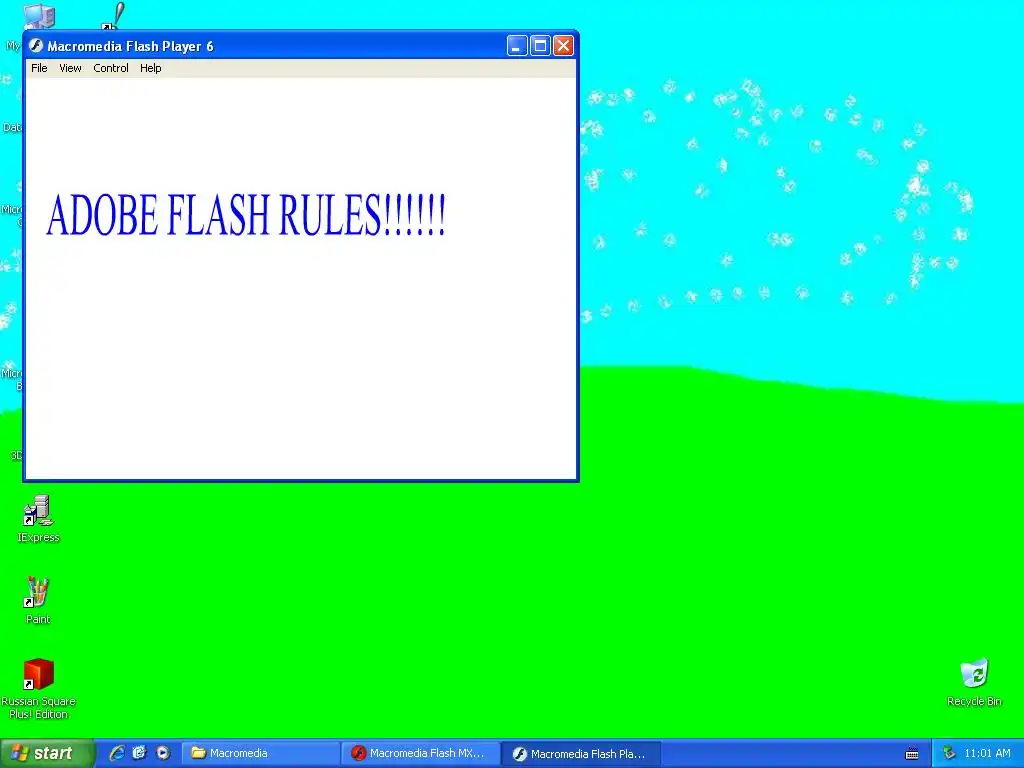Click the ADOBE FLASH RULES text in the player
This screenshot has width=1024, height=768.
click(246, 215)
